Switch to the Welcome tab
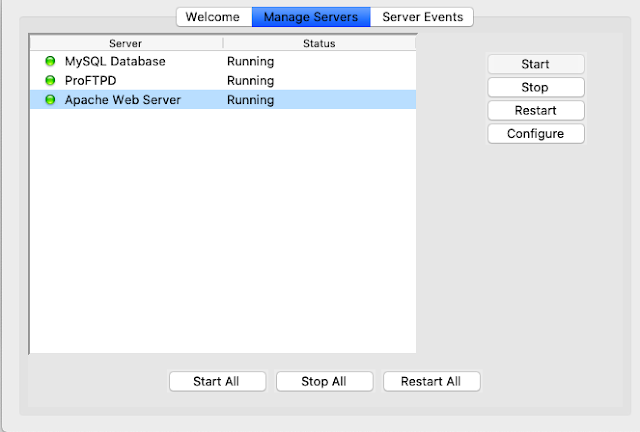The image size is (640, 432). coord(214,17)
